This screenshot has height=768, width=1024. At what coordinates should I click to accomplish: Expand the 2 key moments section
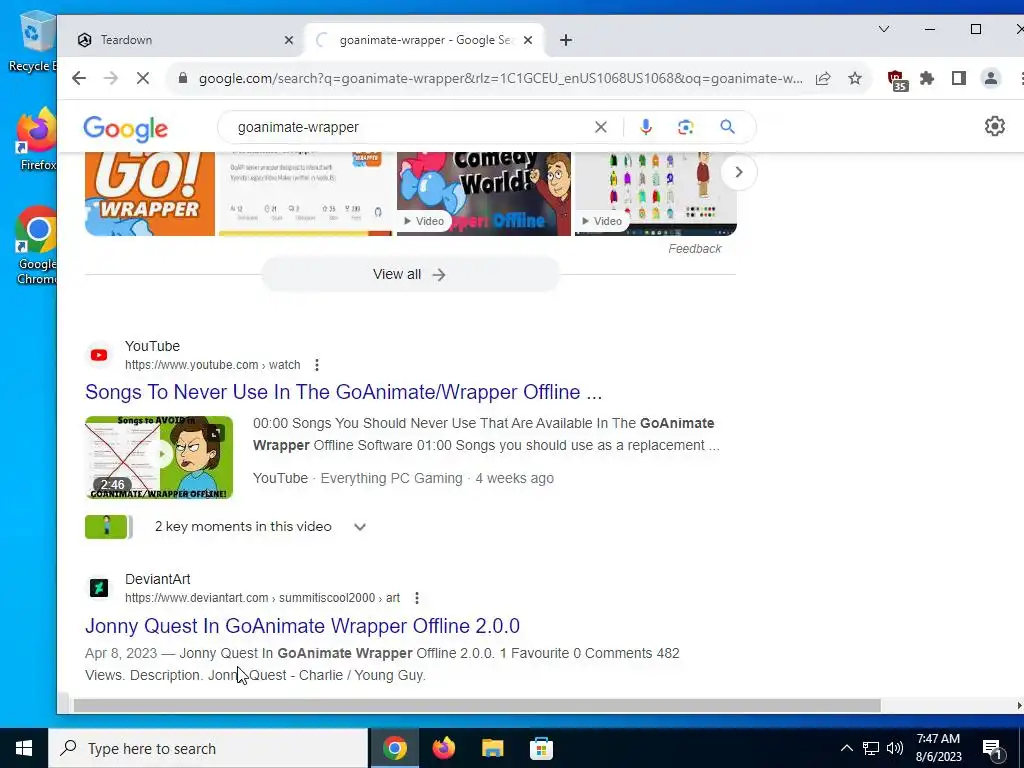(360, 527)
